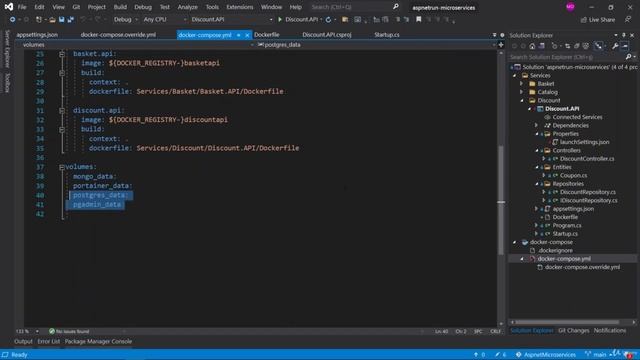Open the MO account avatar
Viewport: 640px width, 360px height.
coord(570,7)
